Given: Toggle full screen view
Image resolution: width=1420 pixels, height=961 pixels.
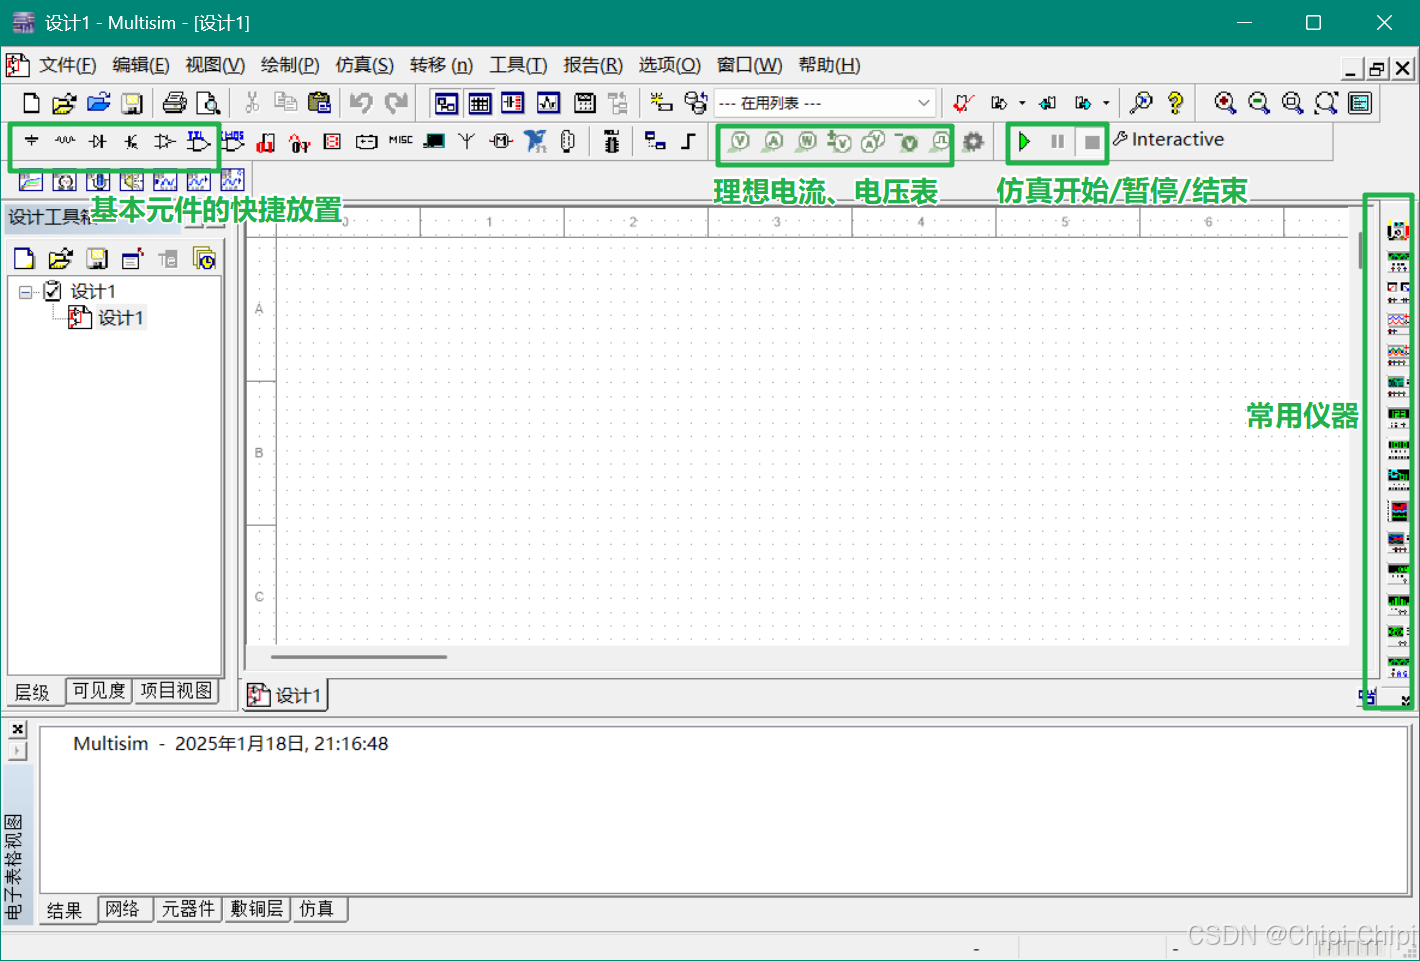Looking at the screenshot, I should tap(1360, 103).
